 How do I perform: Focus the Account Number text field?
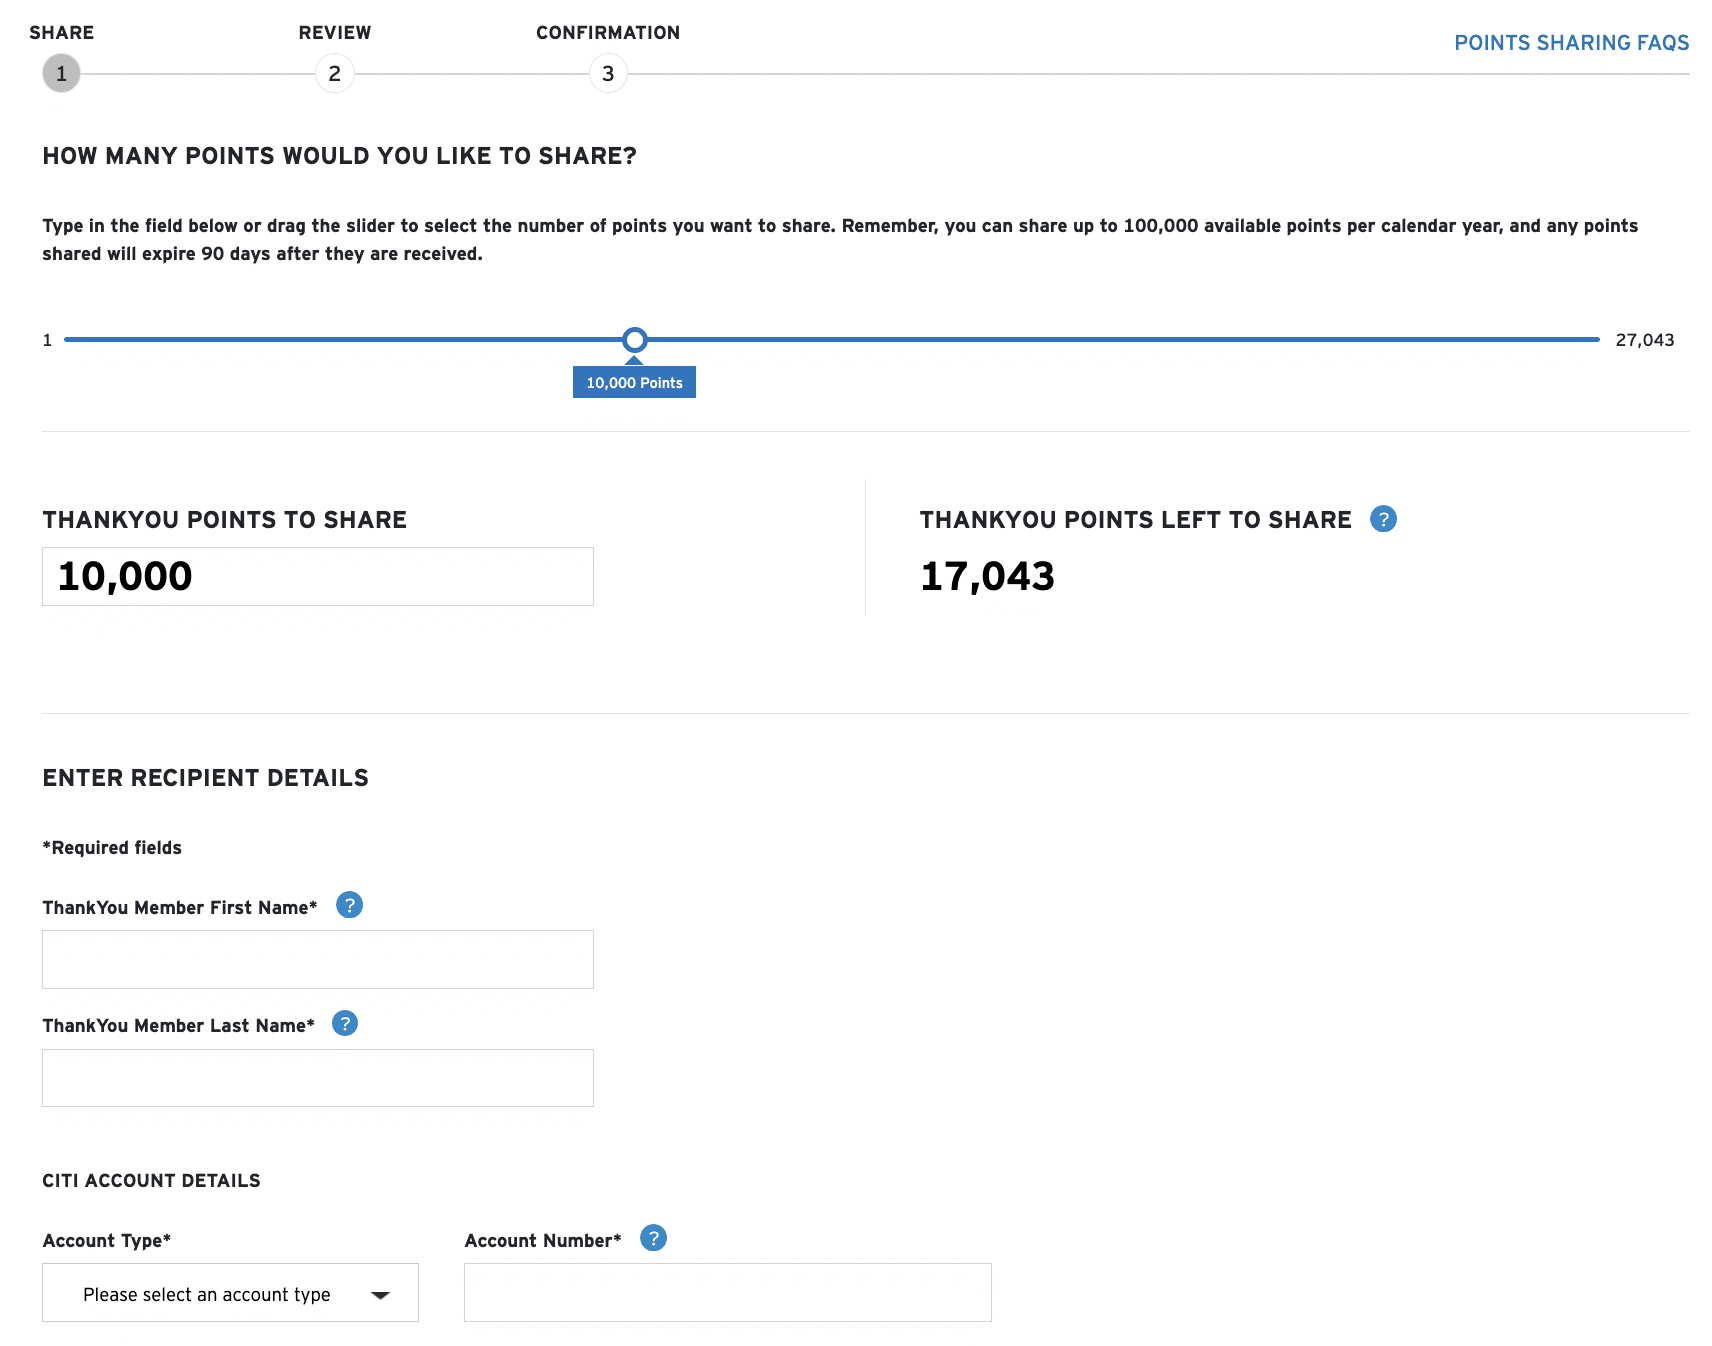click(x=727, y=1292)
